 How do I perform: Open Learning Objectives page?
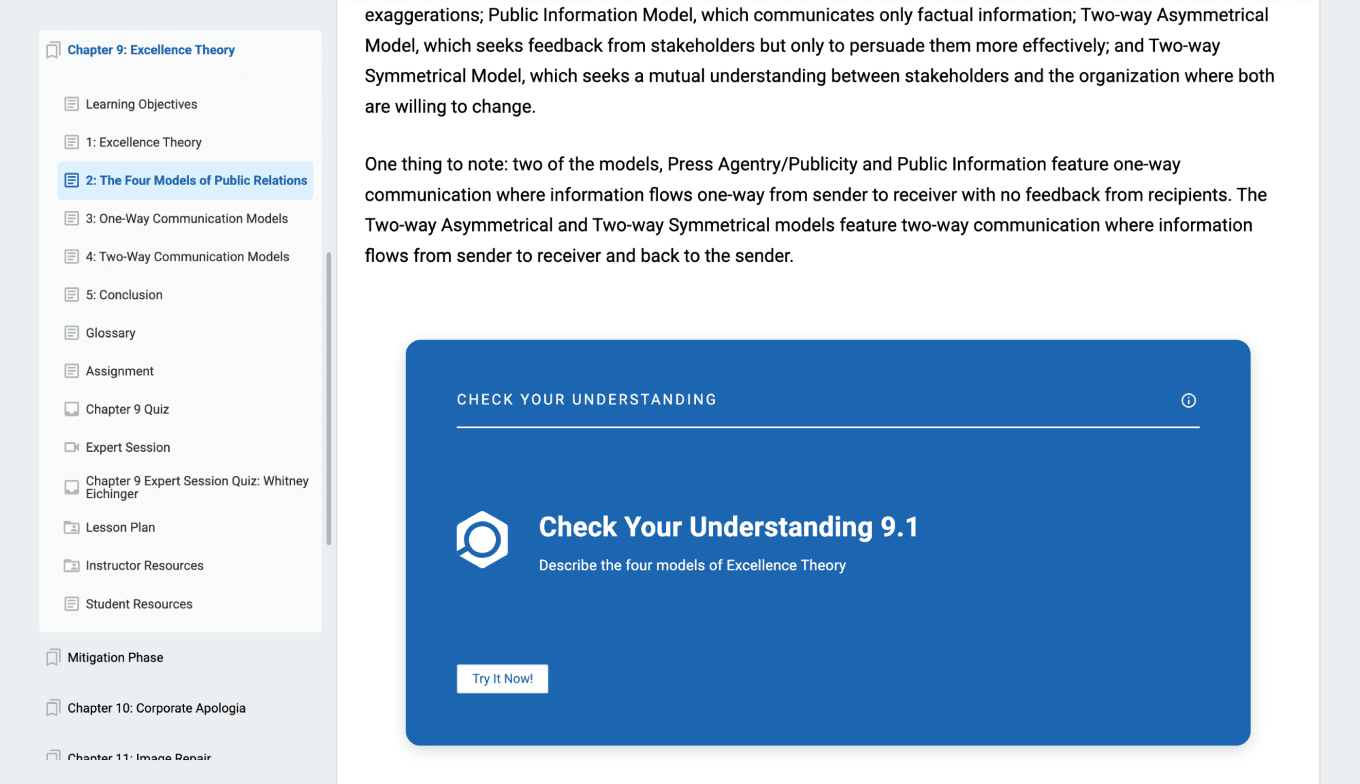pos(141,104)
